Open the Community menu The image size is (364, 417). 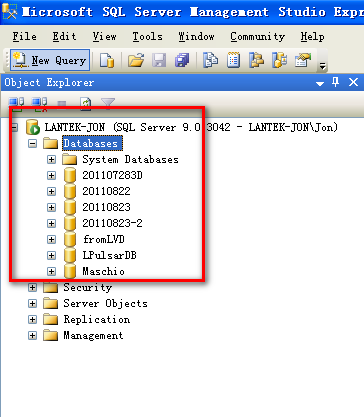click(x=257, y=36)
